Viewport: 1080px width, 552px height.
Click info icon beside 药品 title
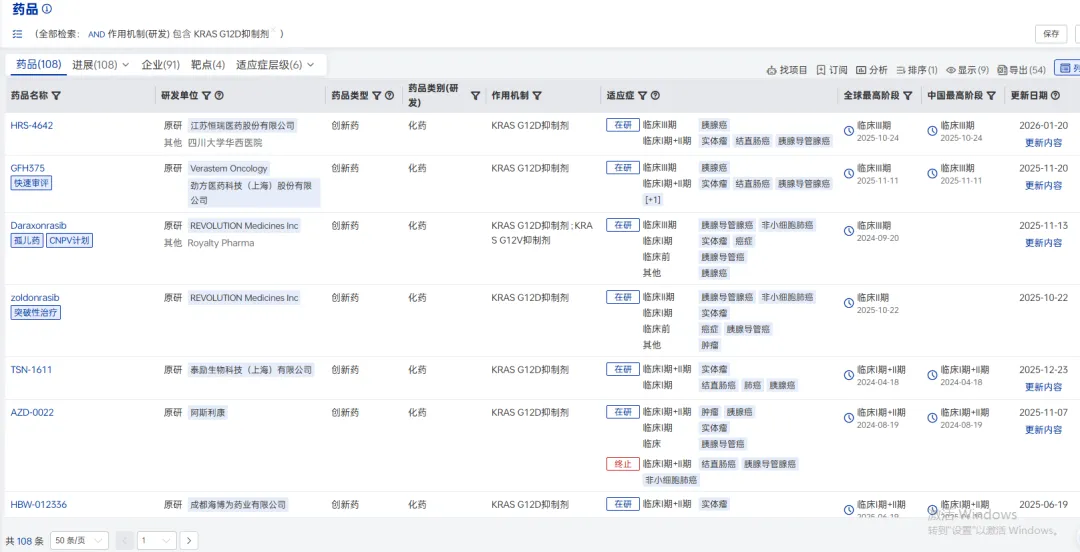(x=47, y=9)
